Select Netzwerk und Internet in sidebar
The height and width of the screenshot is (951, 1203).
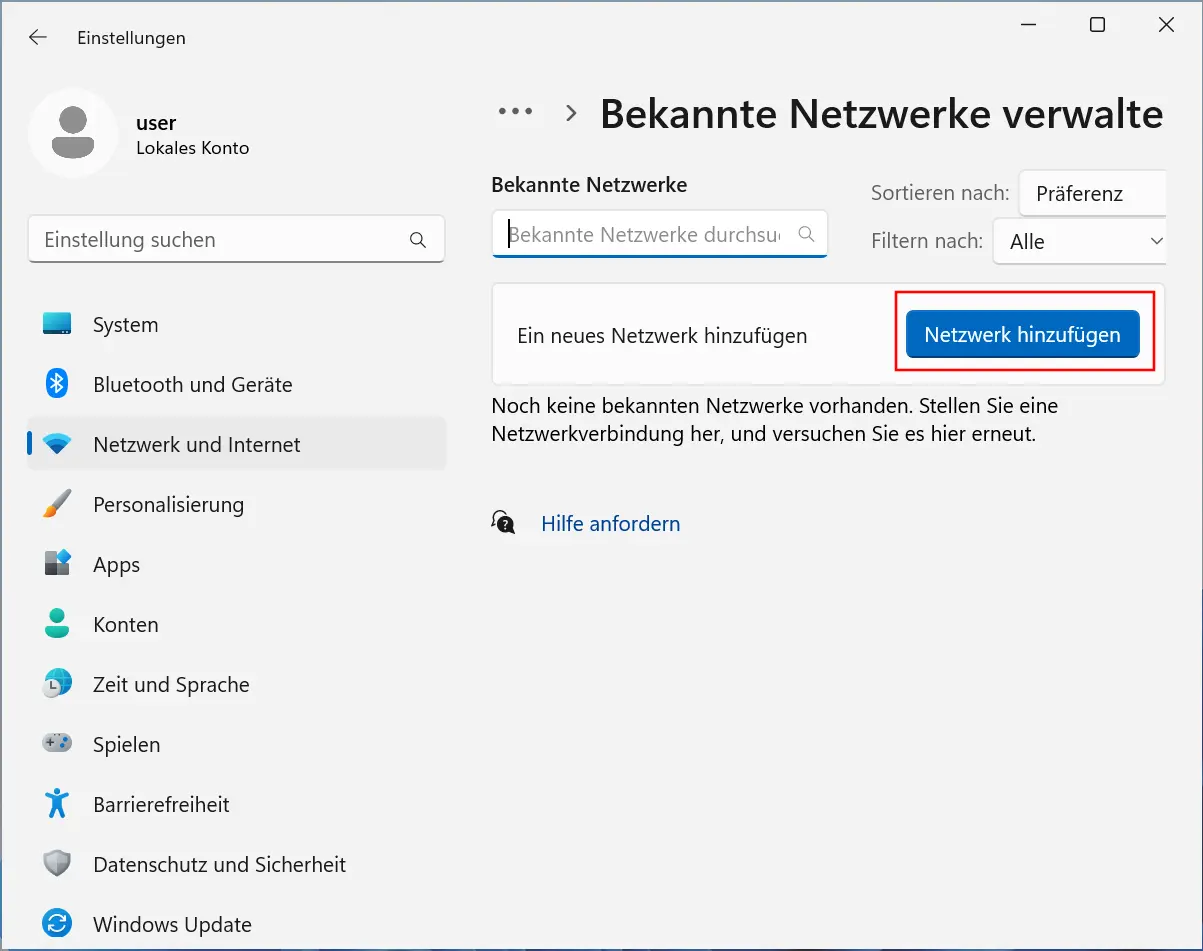click(x=196, y=445)
